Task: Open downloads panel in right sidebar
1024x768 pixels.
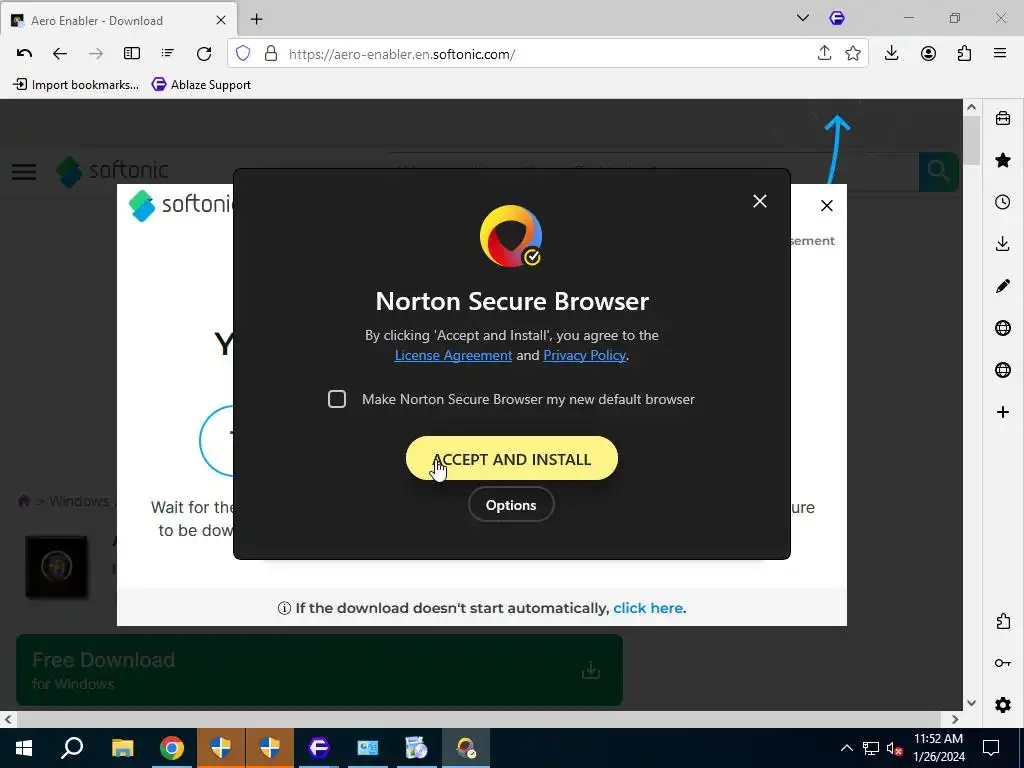Action: [x=1003, y=244]
